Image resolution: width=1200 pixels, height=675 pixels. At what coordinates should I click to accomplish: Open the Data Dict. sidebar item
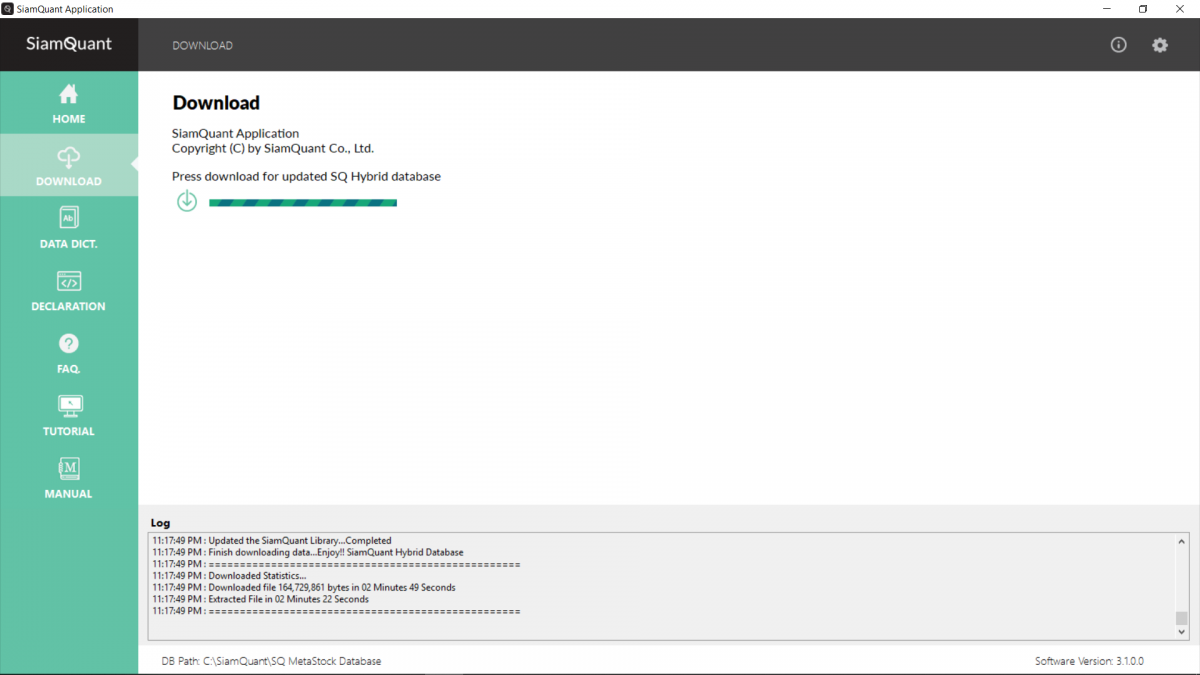(68, 228)
